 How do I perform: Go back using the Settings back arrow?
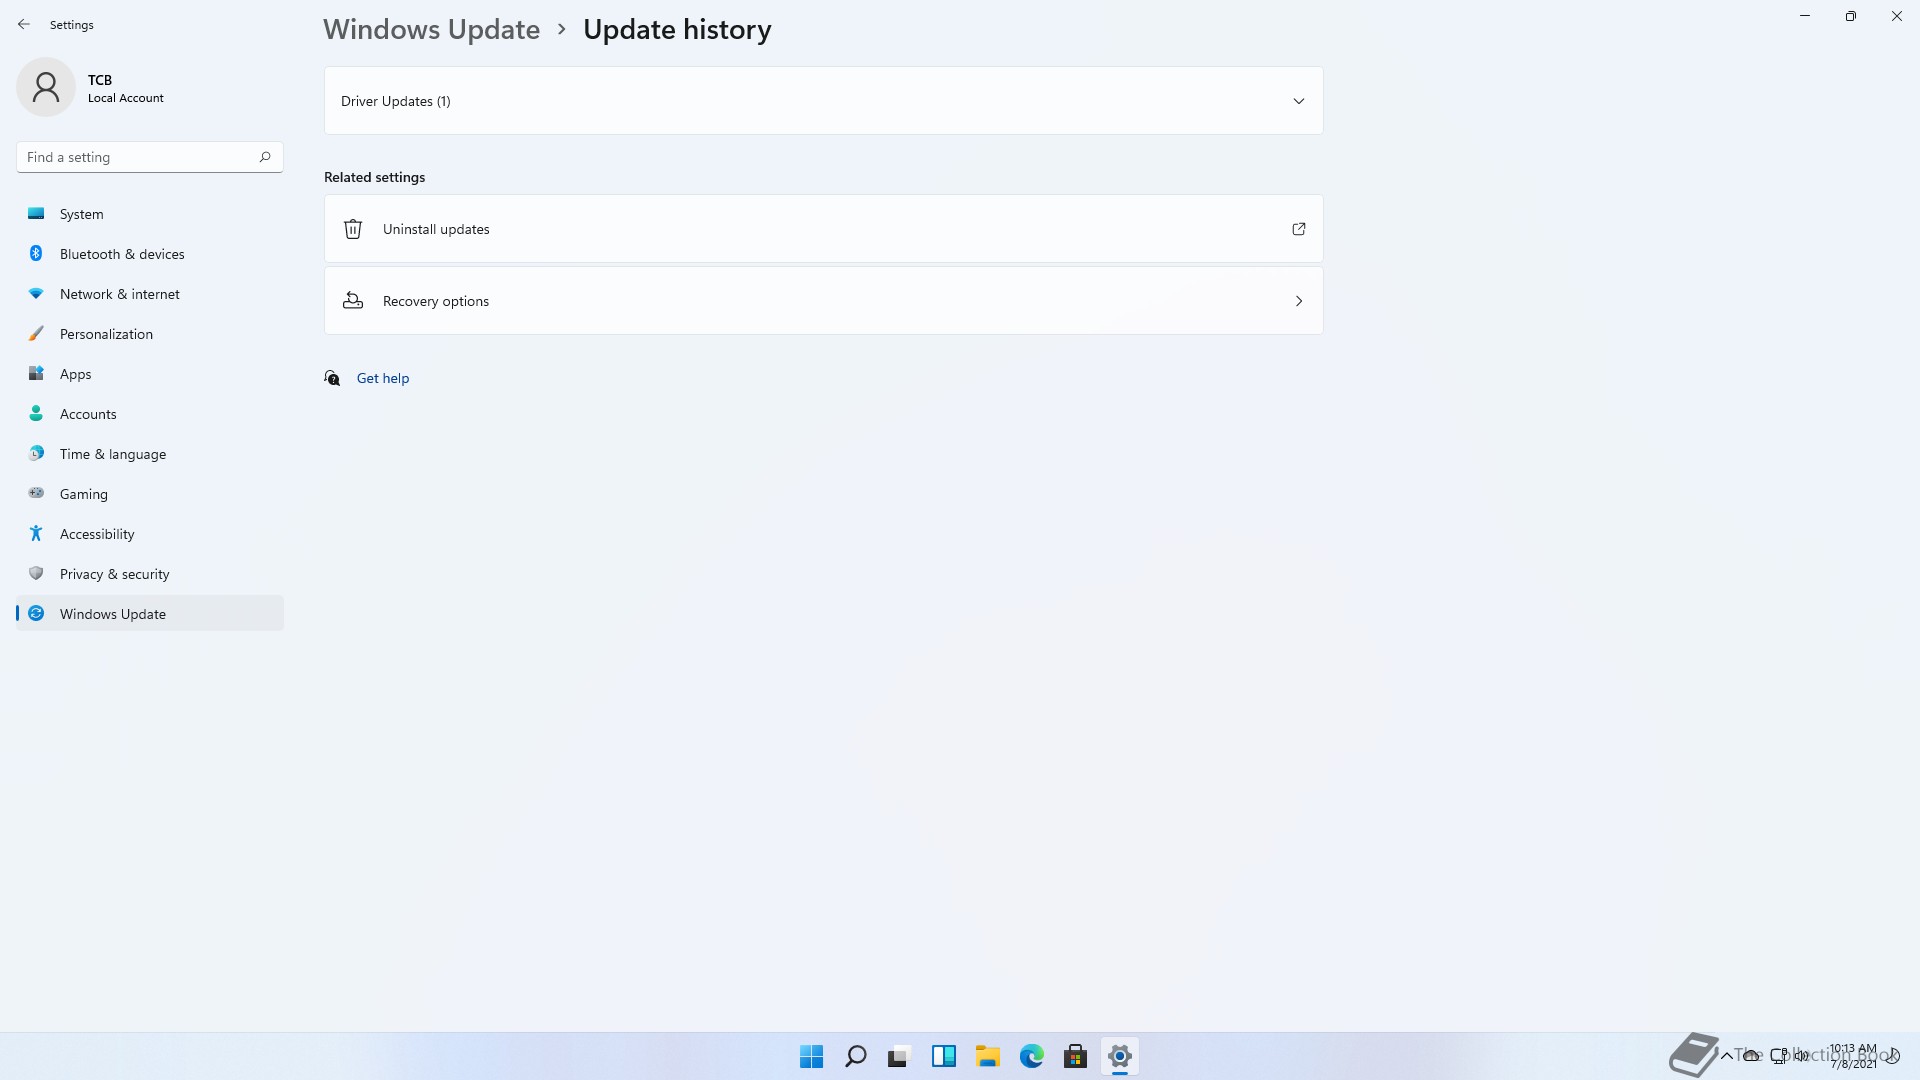tap(24, 24)
